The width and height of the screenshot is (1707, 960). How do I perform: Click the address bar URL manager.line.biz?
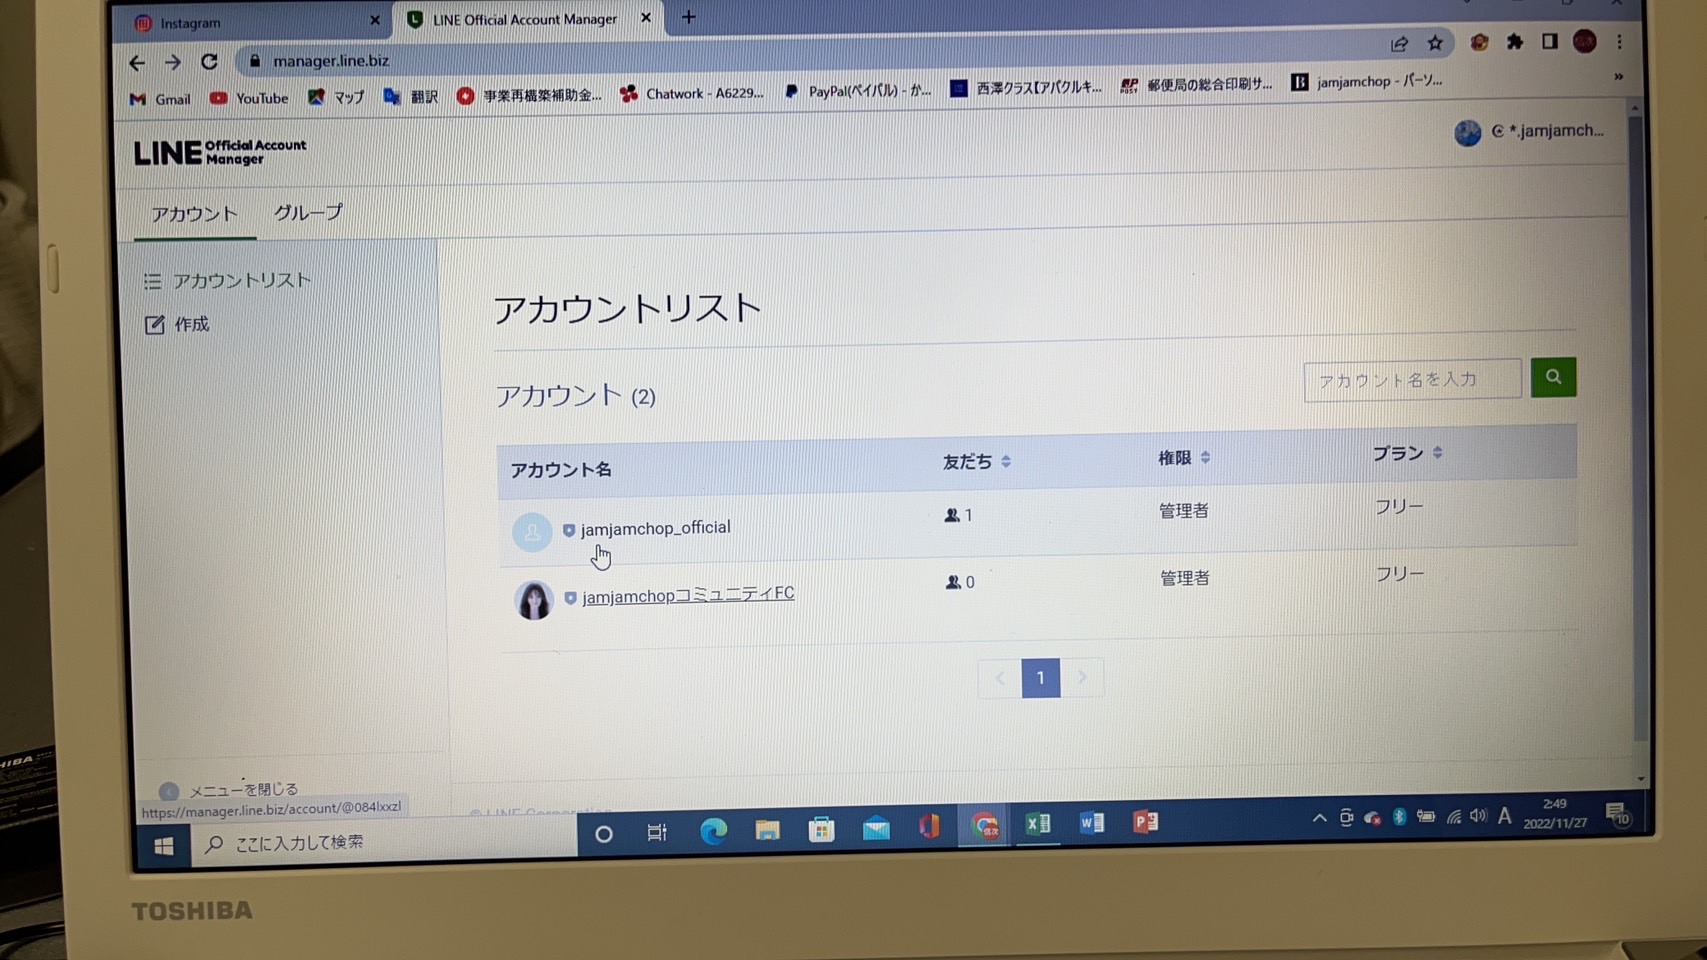331,61
